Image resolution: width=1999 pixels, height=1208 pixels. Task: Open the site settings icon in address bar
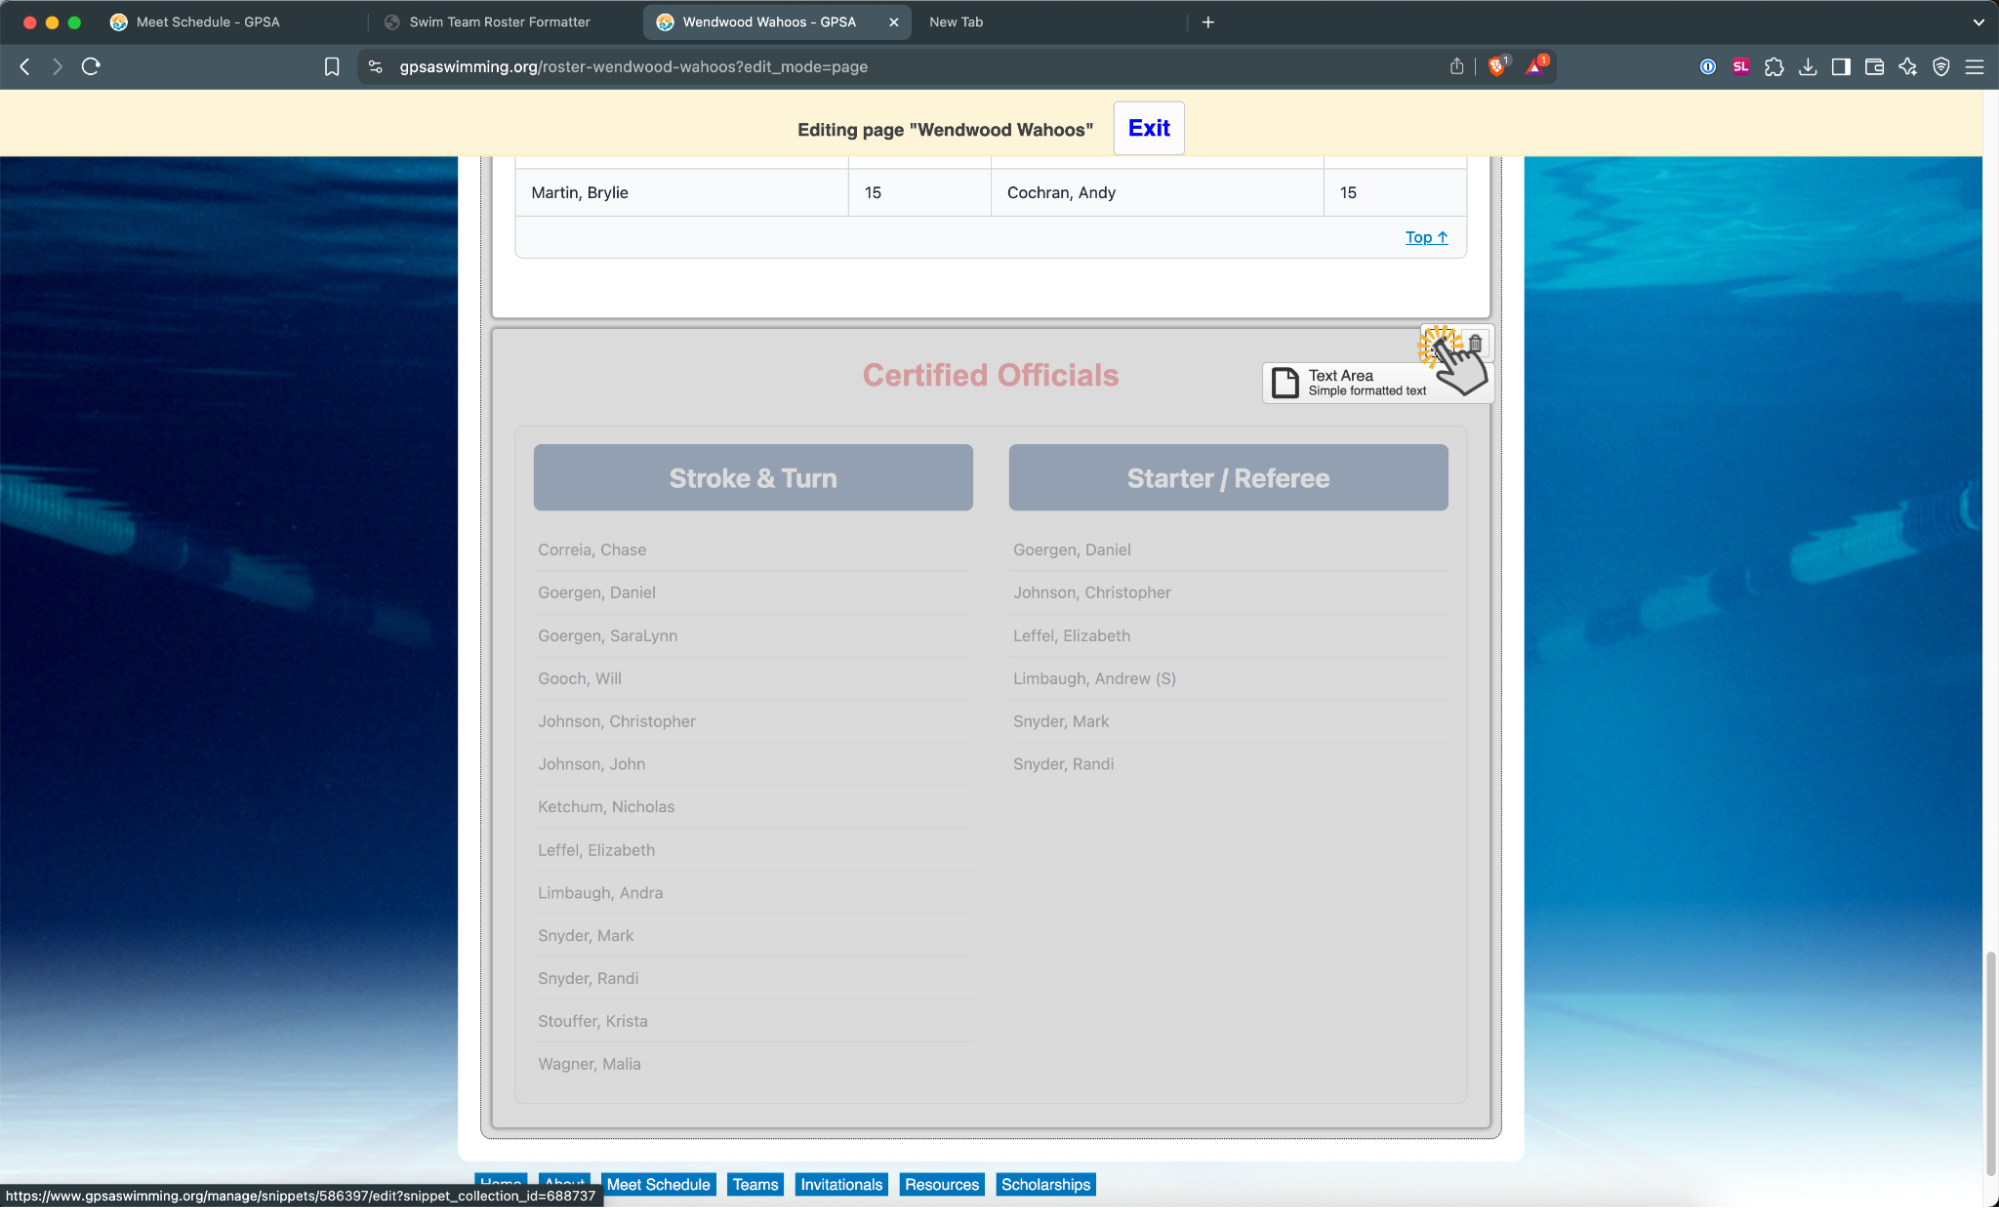click(x=375, y=66)
